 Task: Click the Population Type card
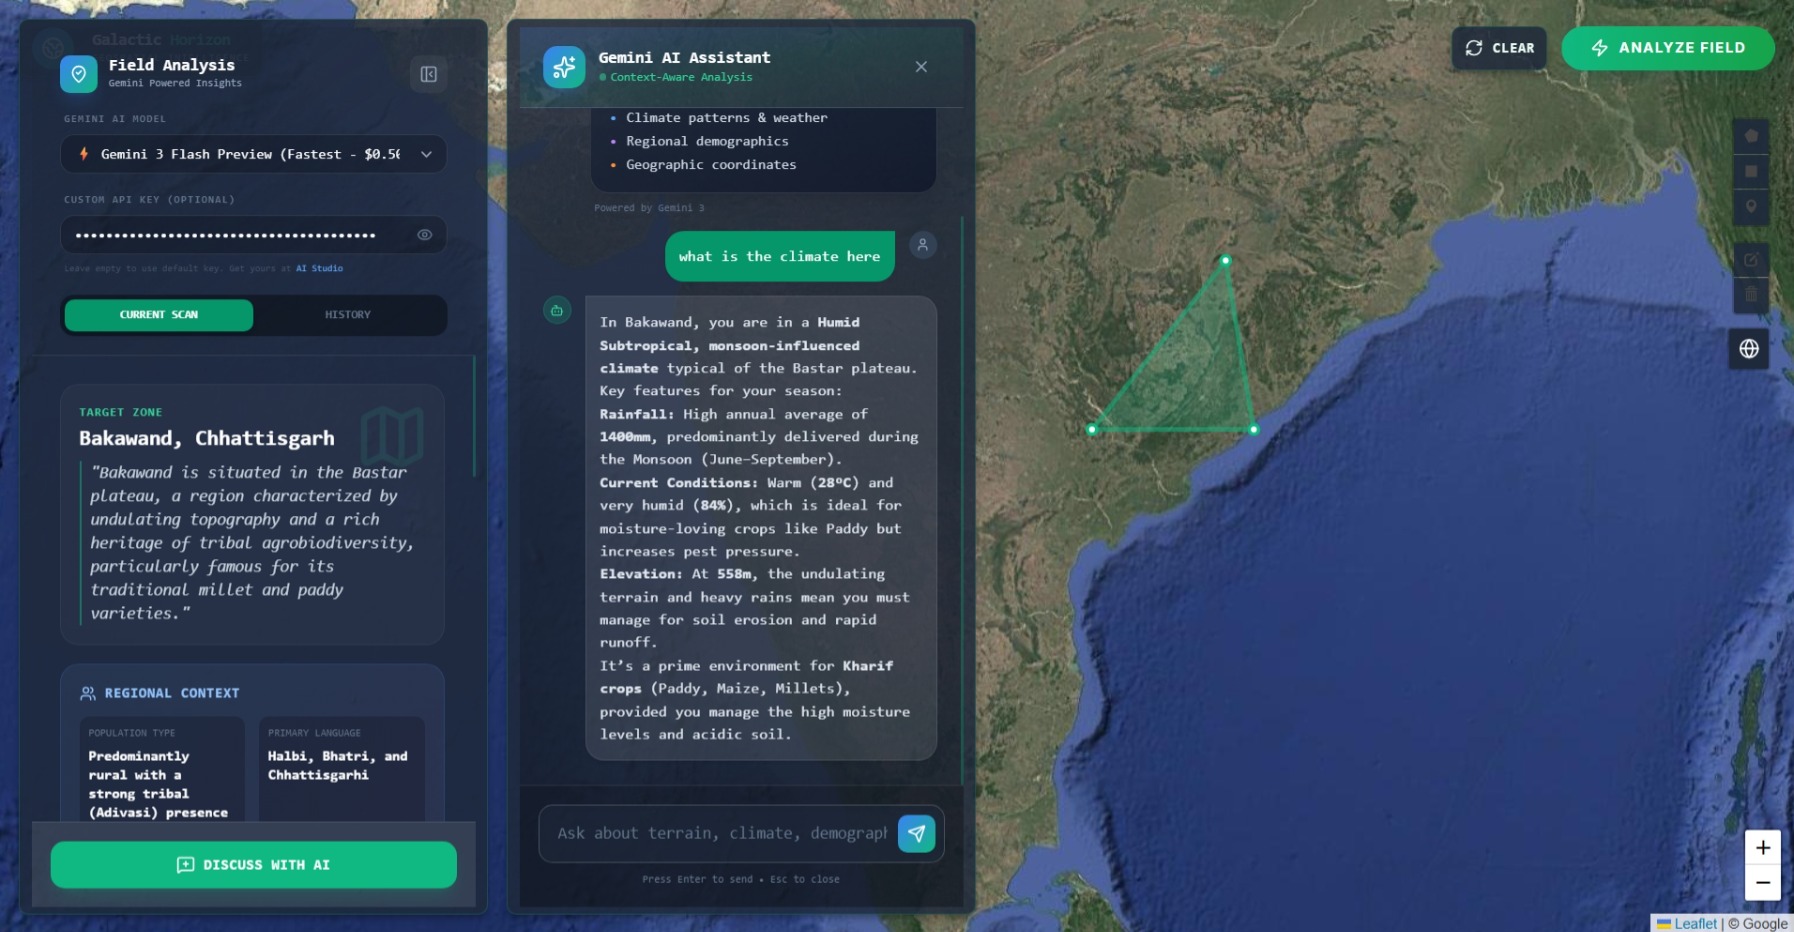click(162, 770)
